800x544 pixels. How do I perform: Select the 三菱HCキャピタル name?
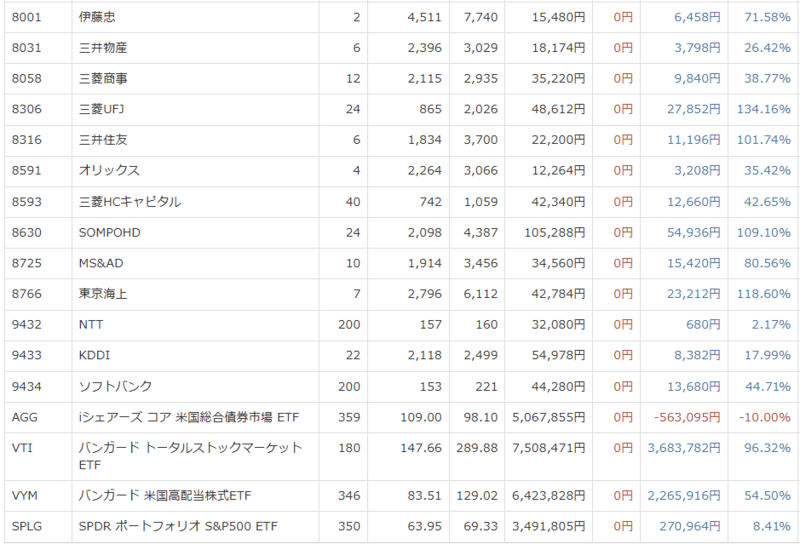click(x=130, y=202)
